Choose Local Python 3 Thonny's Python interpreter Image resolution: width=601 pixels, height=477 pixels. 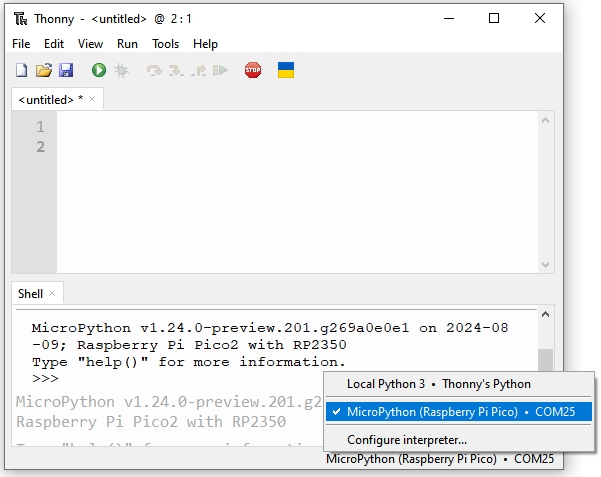click(x=459, y=384)
